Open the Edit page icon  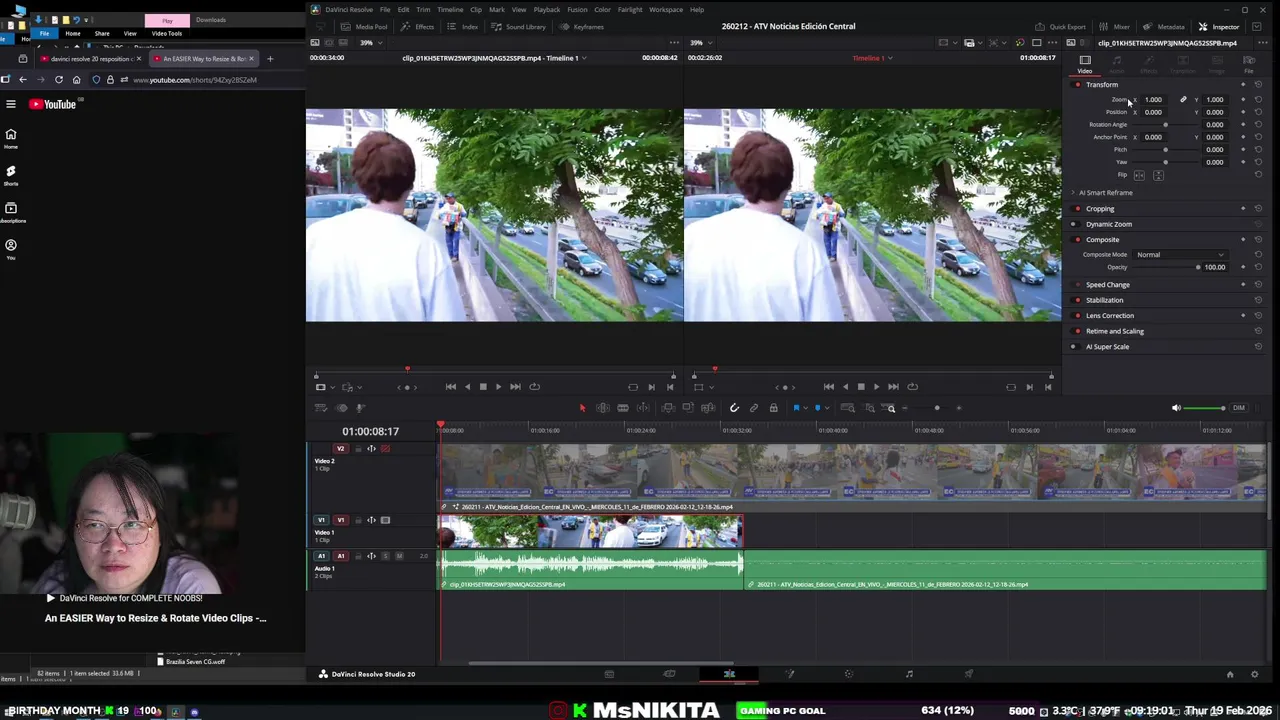[729, 674]
